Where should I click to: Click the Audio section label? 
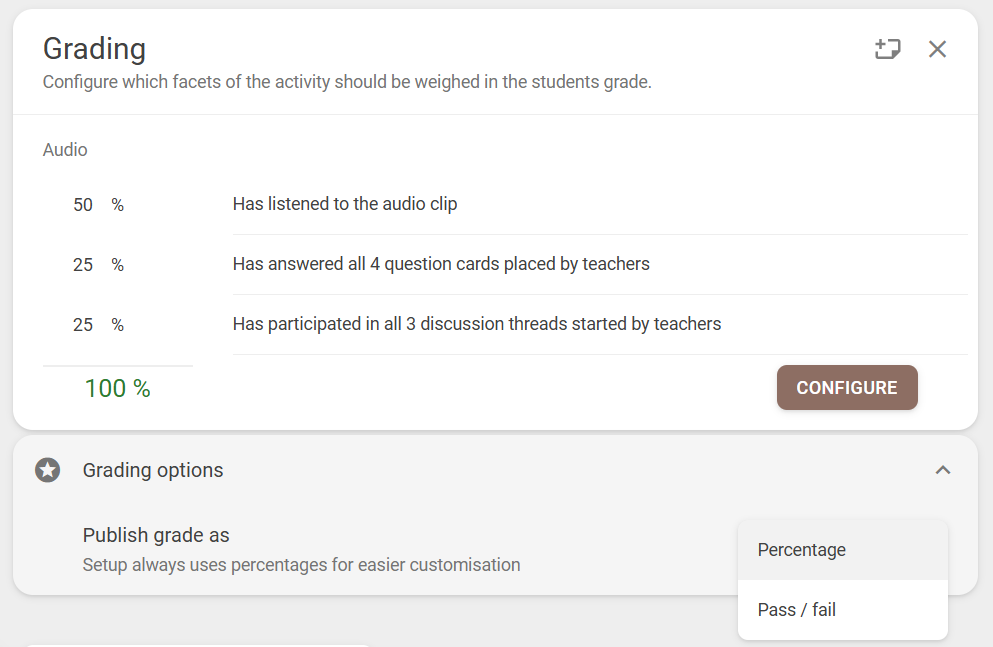pos(65,150)
